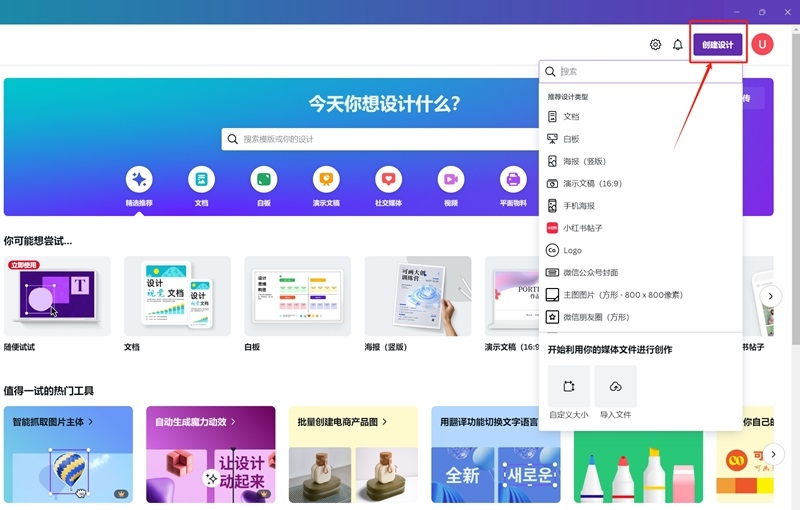The width and height of the screenshot is (800, 510).
Task: Click the main banner search box
Action: tap(380, 139)
